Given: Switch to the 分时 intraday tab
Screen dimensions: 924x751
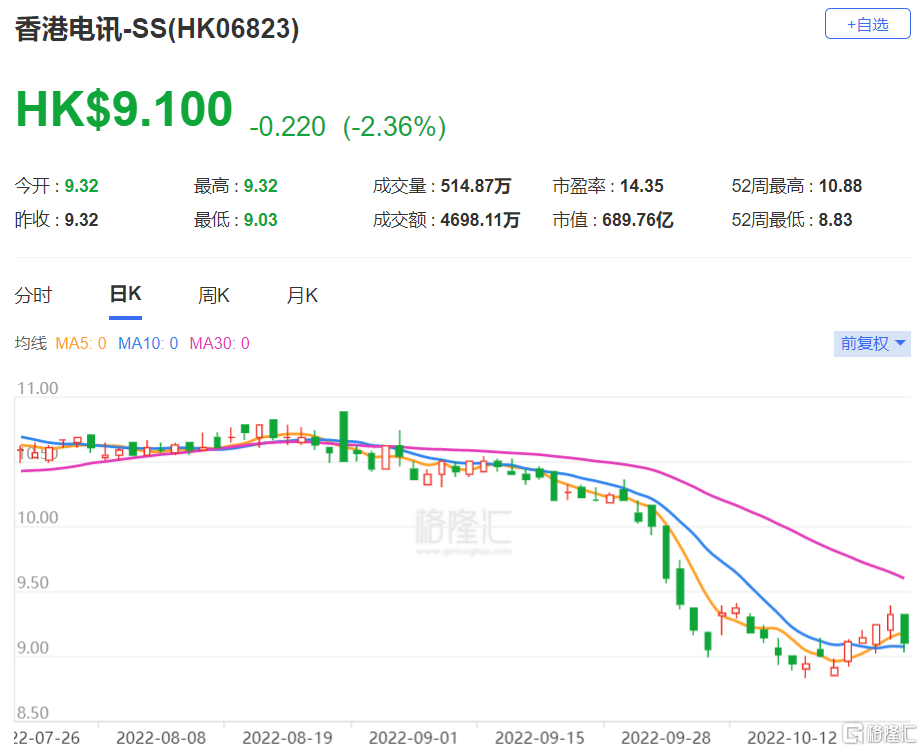Looking at the screenshot, I should pos(34,295).
